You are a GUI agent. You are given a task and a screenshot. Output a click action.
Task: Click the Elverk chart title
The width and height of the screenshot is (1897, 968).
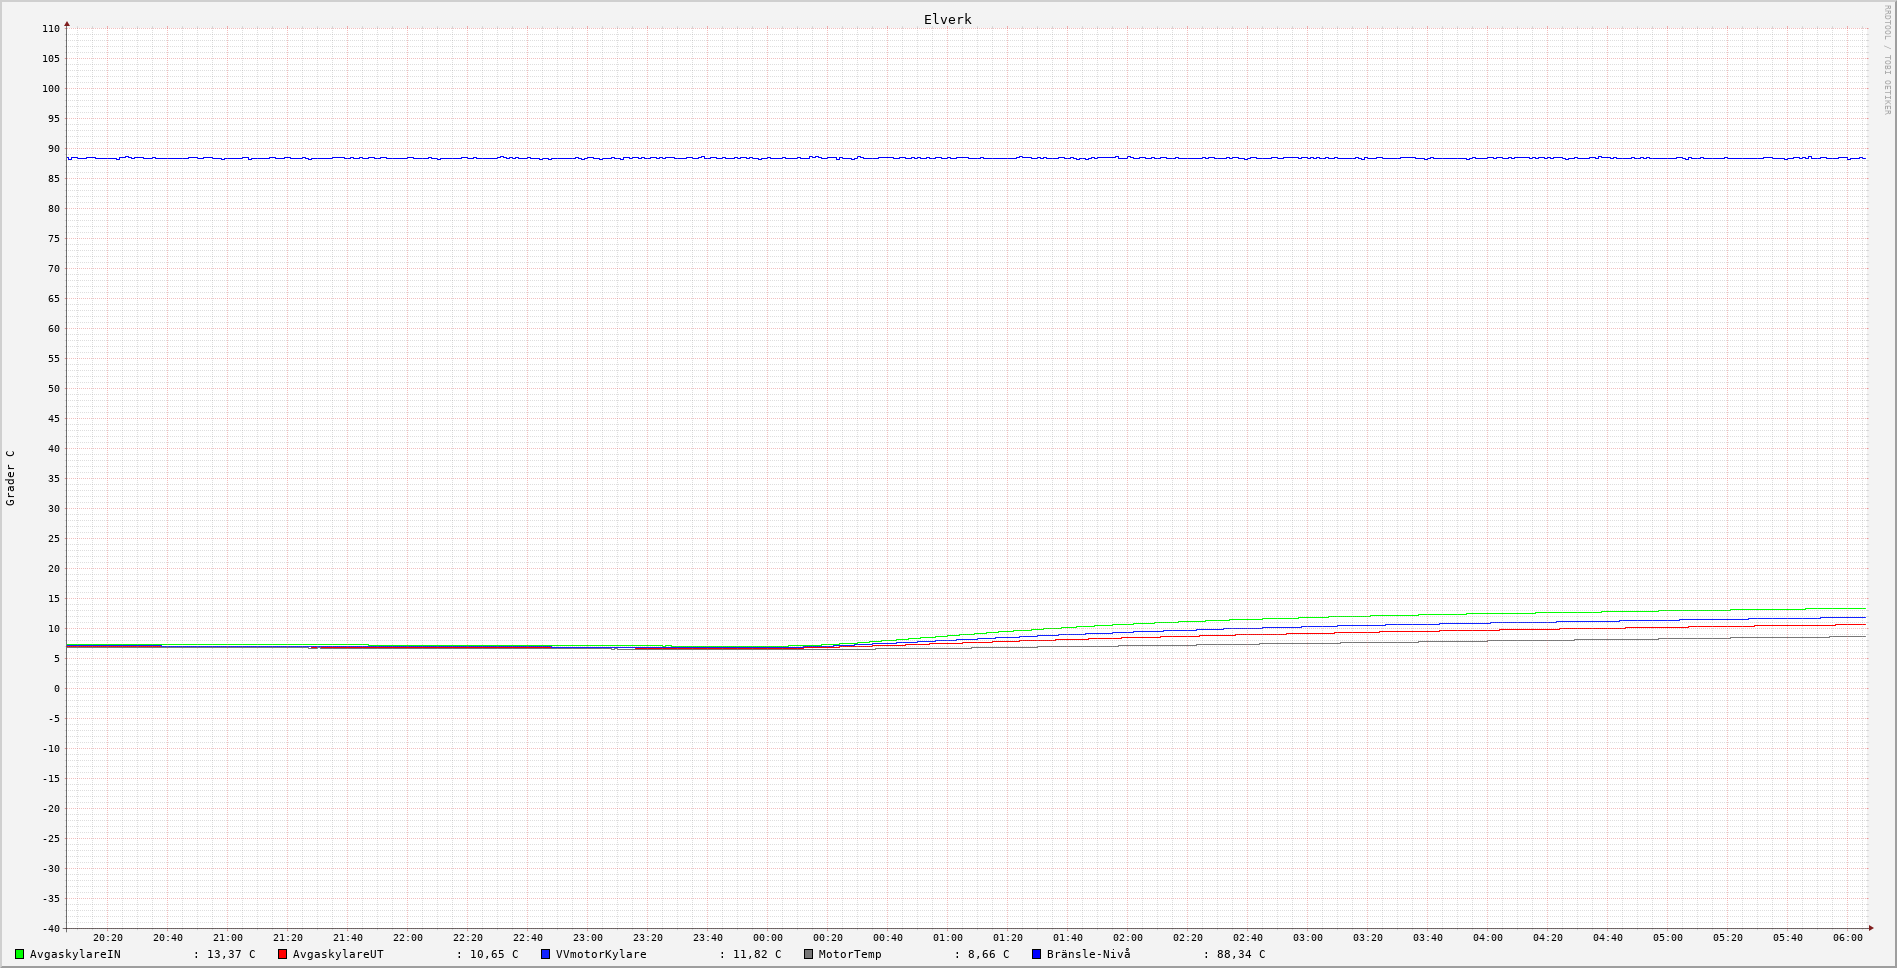coord(947,19)
